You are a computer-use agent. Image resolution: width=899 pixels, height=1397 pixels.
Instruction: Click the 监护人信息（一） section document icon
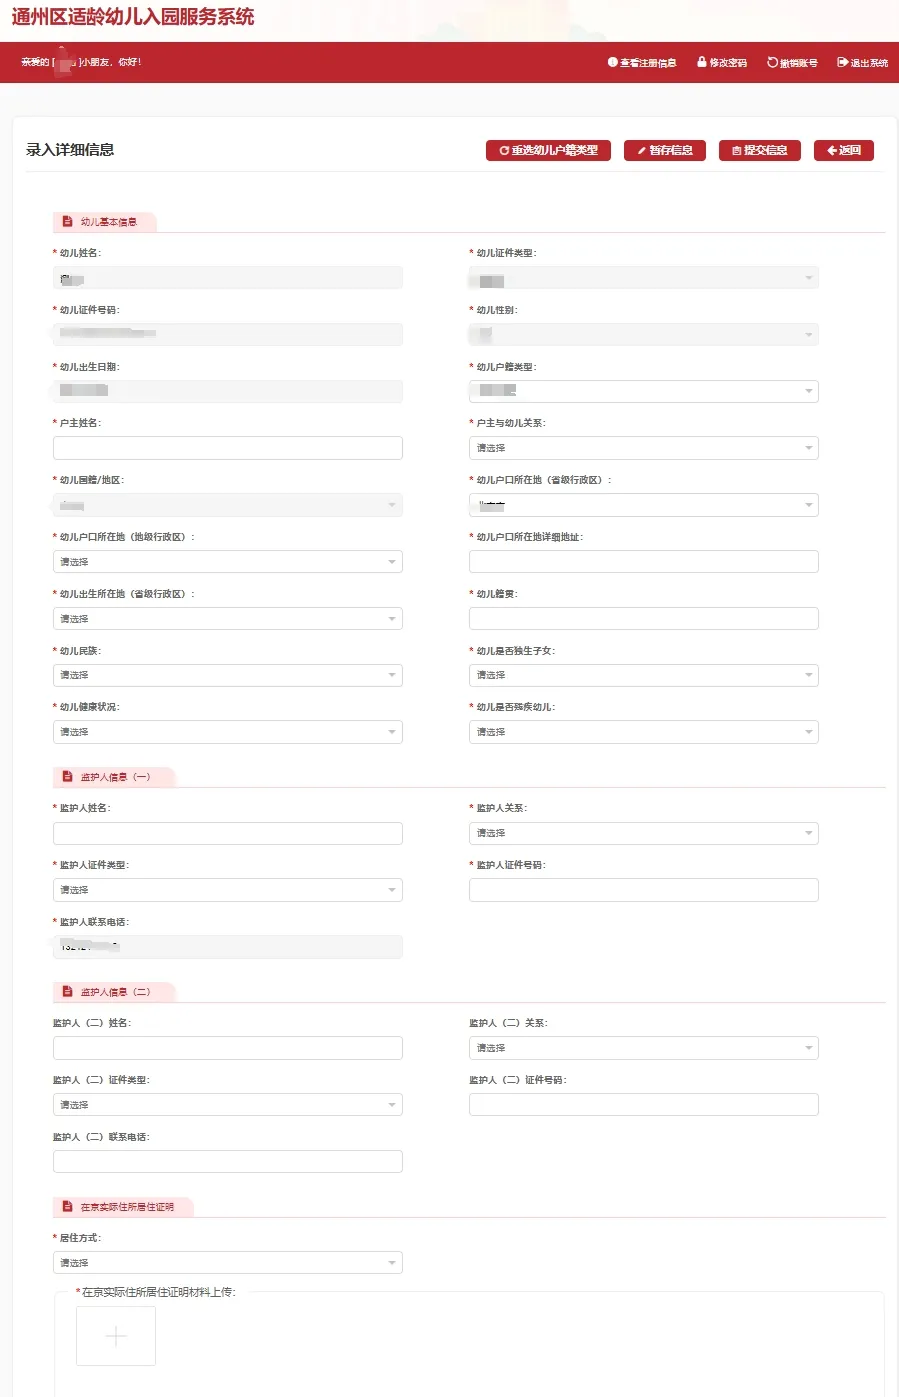[x=67, y=776]
